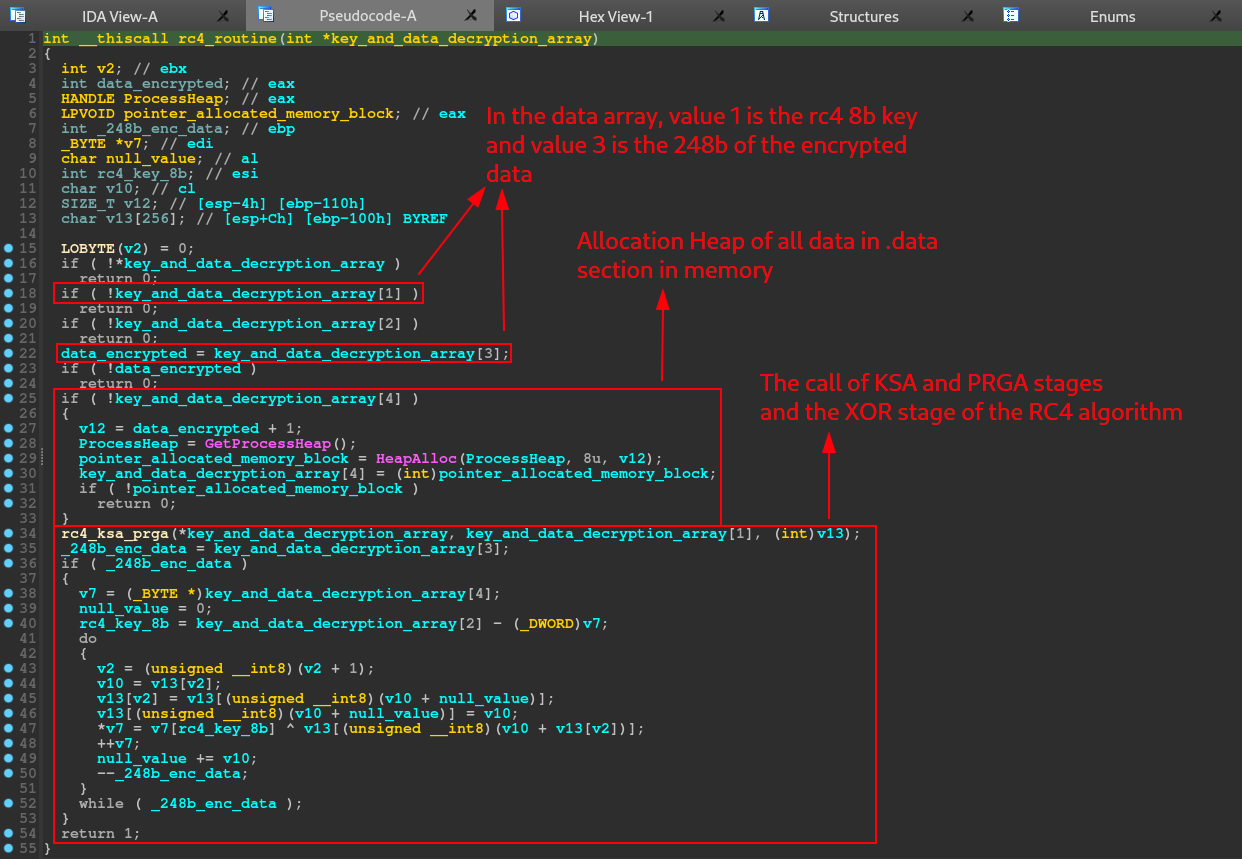Click the IDA View-A tab's disassembly icon
Image resolution: width=1242 pixels, height=859 pixels.
point(15,15)
